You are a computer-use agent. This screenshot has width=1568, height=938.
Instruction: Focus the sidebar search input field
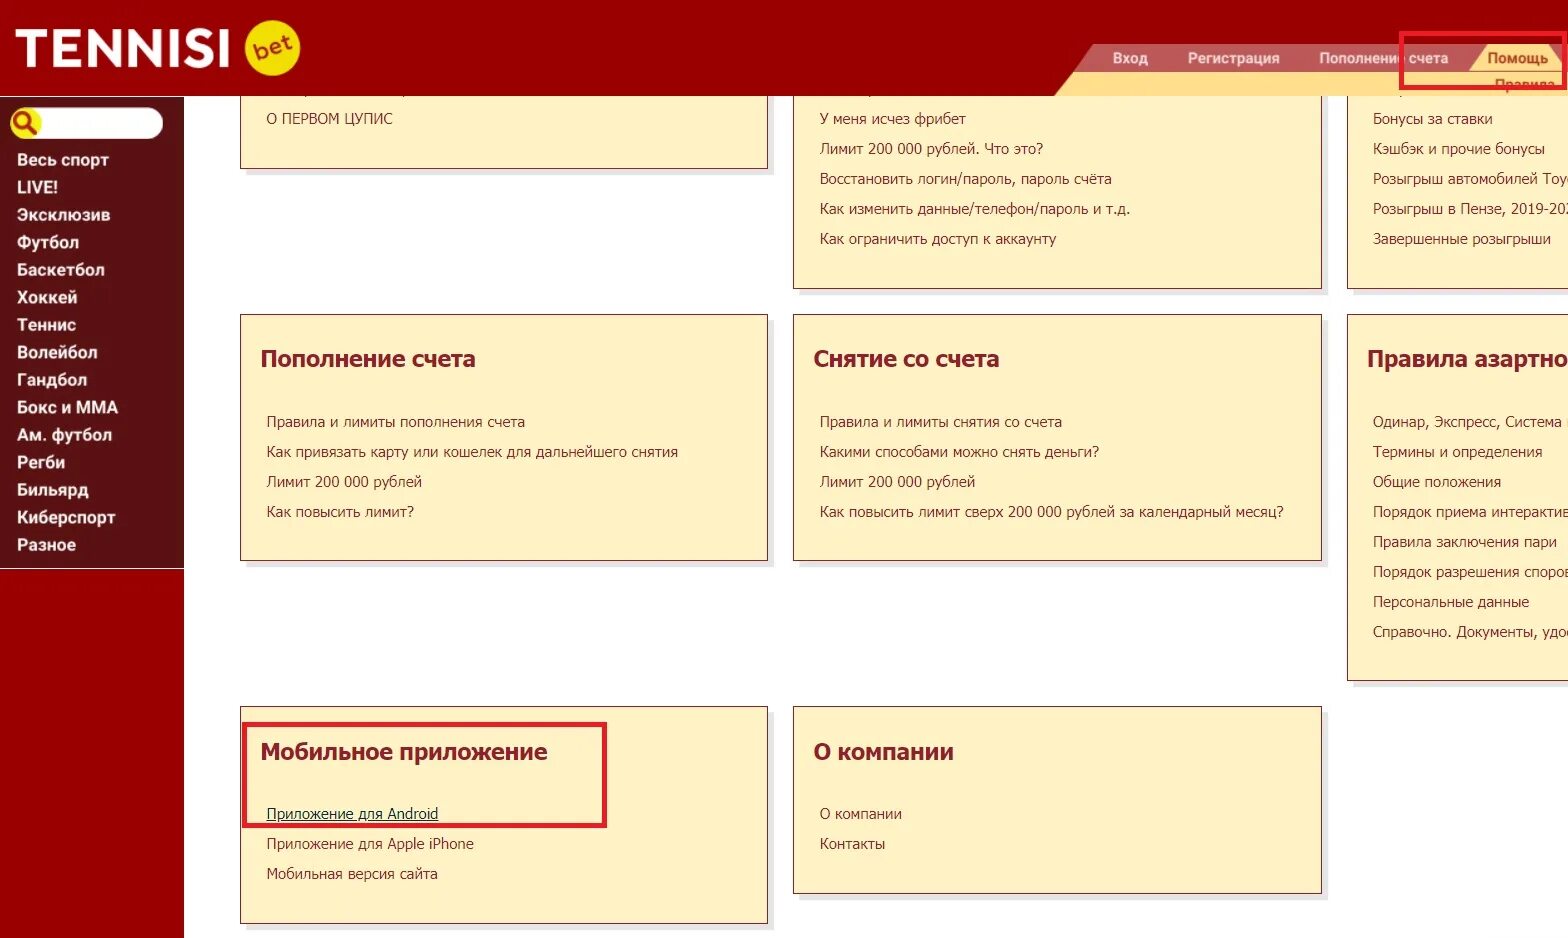pyautogui.click(x=100, y=123)
